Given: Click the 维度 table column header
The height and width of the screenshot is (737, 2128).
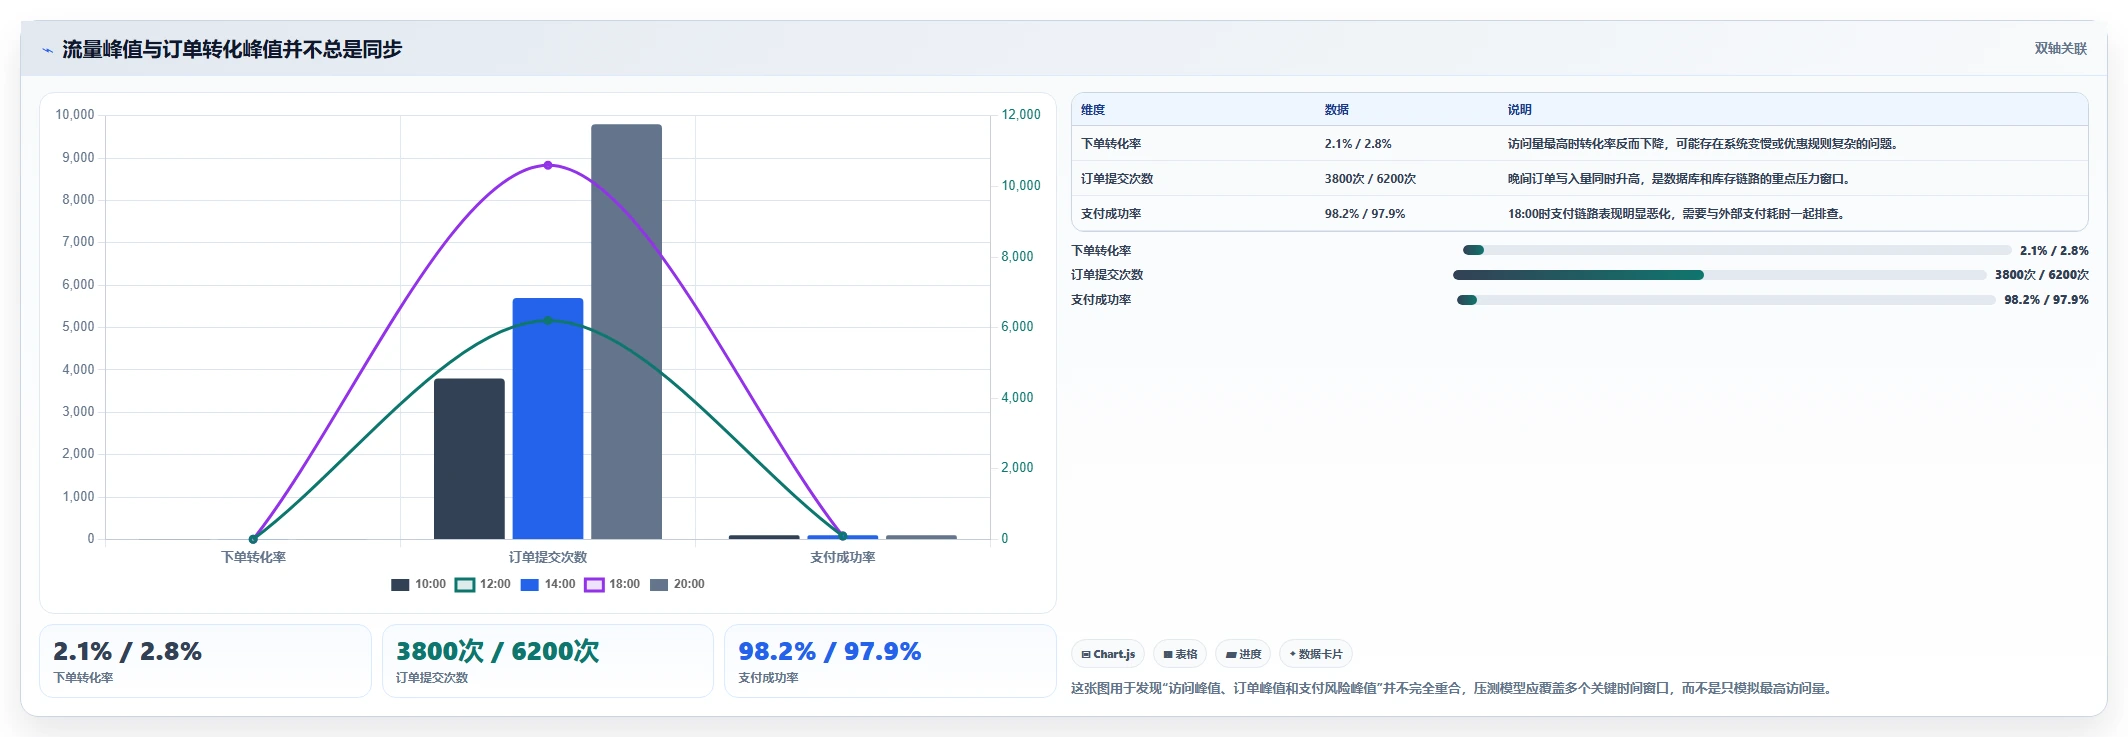Looking at the screenshot, I should 1093,110.
